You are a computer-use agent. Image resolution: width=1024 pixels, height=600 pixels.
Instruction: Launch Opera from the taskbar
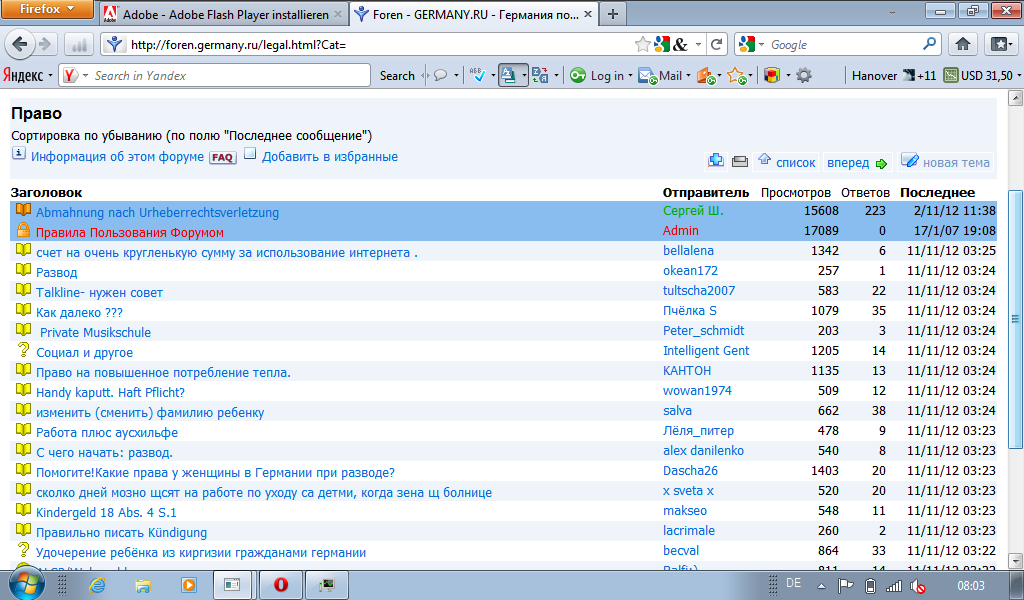tap(281, 584)
